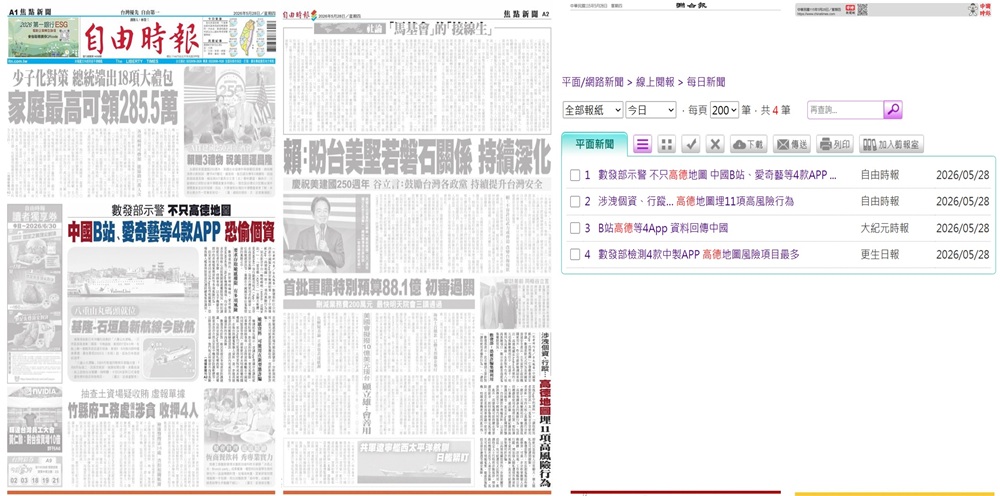Check the box for article 2
Screen dimensions: 1000x496
(x=575, y=201)
